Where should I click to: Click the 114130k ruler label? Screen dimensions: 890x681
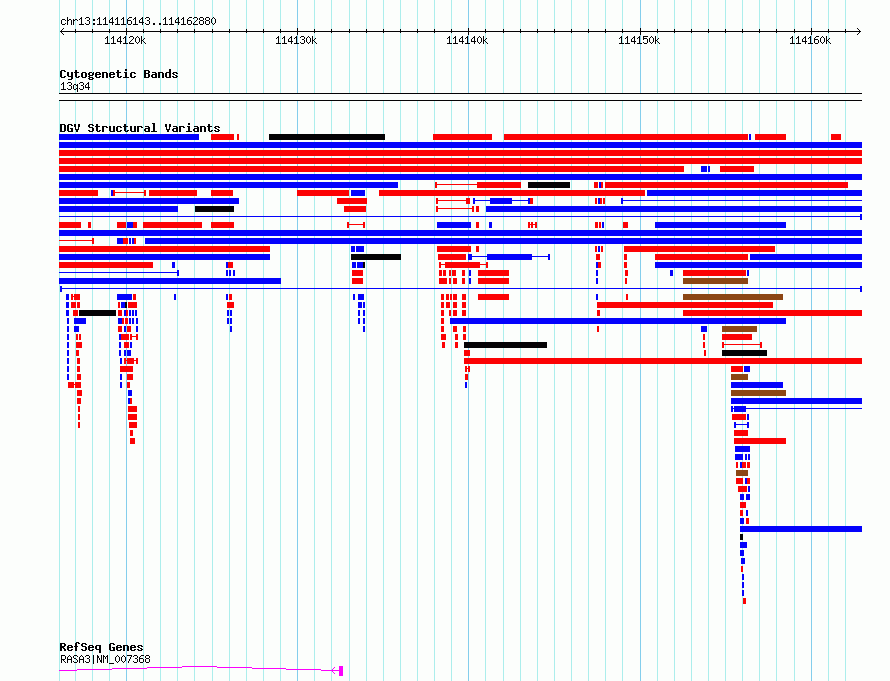[296, 40]
